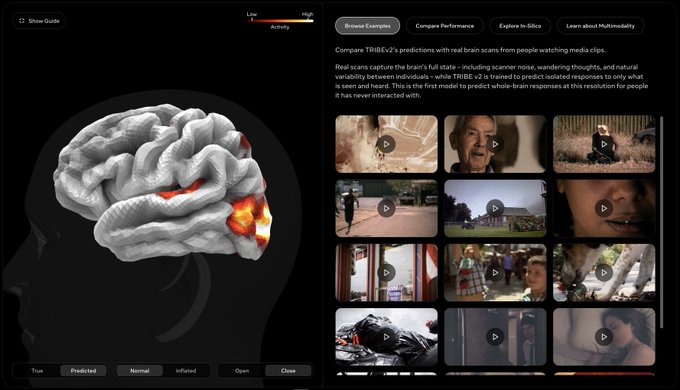Play the house with lawn video clip
Image resolution: width=680 pixels, height=390 pixels.
(495, 208)
